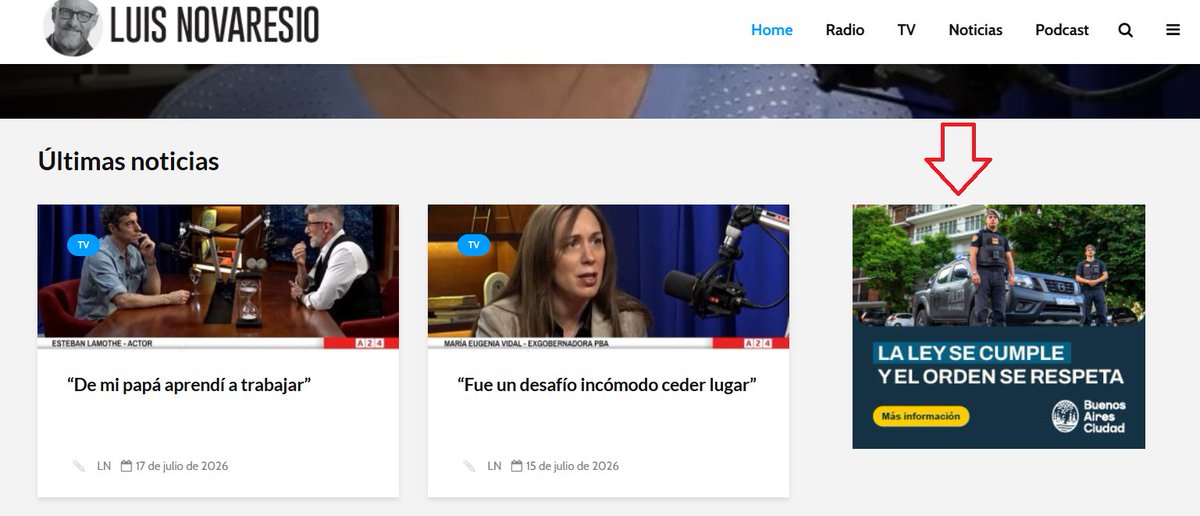Click LN author link in Vidal card
1200x516 pixels.
[x=494, y=466]
